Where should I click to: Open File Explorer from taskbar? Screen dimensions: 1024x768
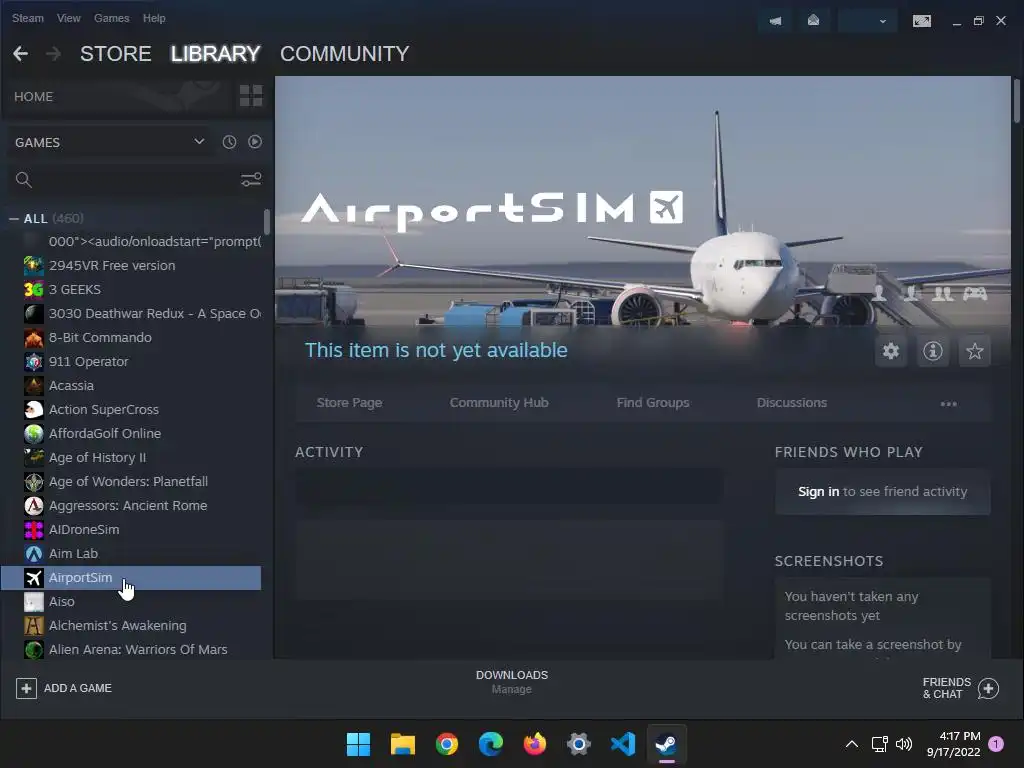pos(402,744)
